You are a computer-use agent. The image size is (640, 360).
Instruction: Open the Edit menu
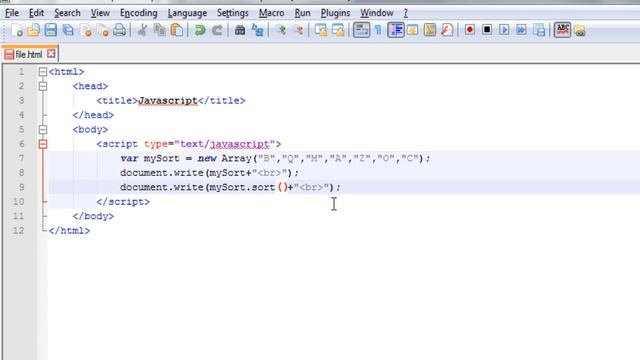coord(36,13)
